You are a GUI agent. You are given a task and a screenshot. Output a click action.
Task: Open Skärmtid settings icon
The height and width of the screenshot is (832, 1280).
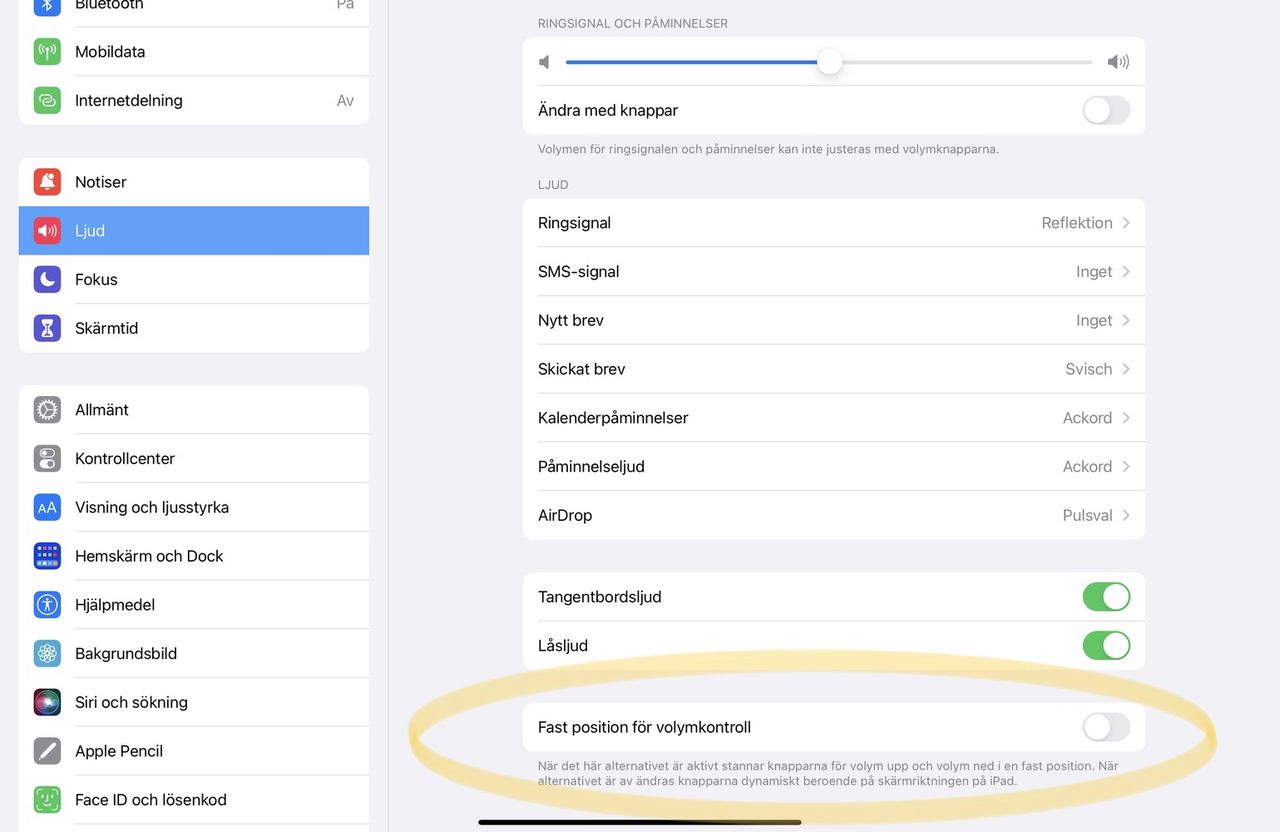(x=46, y=327)
